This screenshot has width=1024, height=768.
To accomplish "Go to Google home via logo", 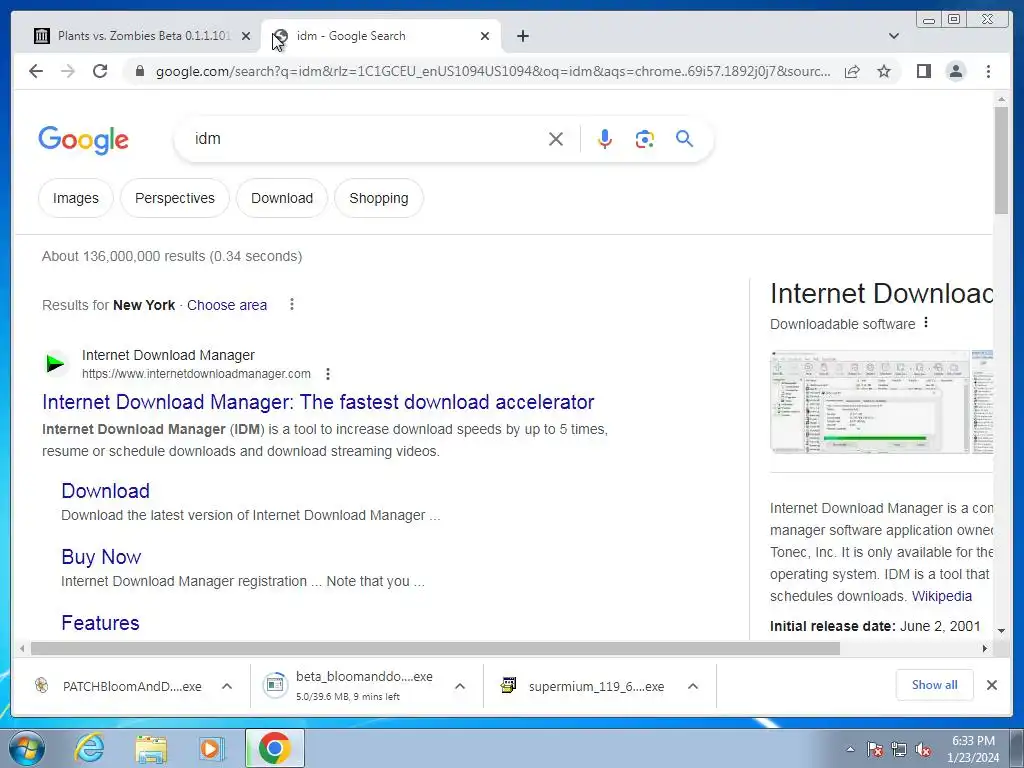I will click(84, 140).
